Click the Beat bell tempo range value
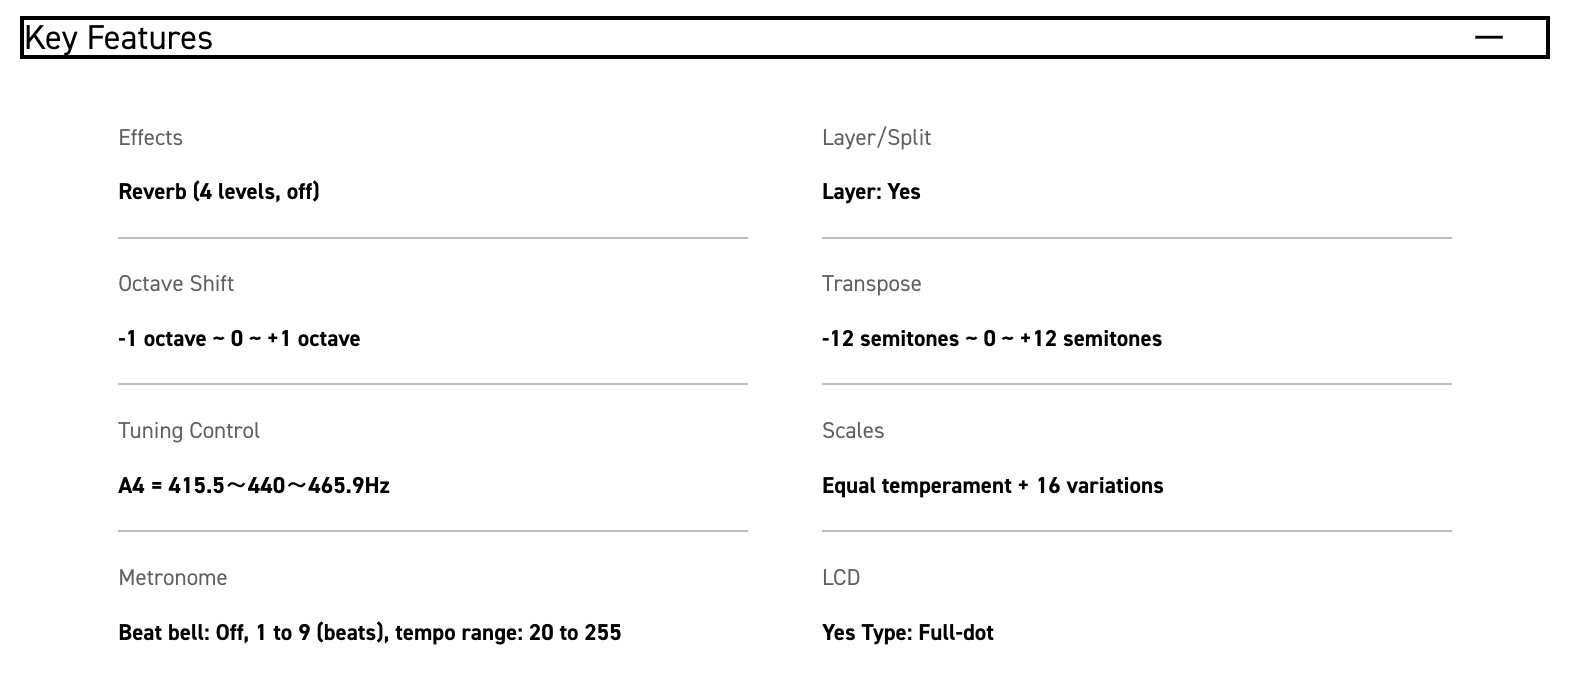Image resolution: width=1570 pixels, height=678 pixels. click(370, 633)
